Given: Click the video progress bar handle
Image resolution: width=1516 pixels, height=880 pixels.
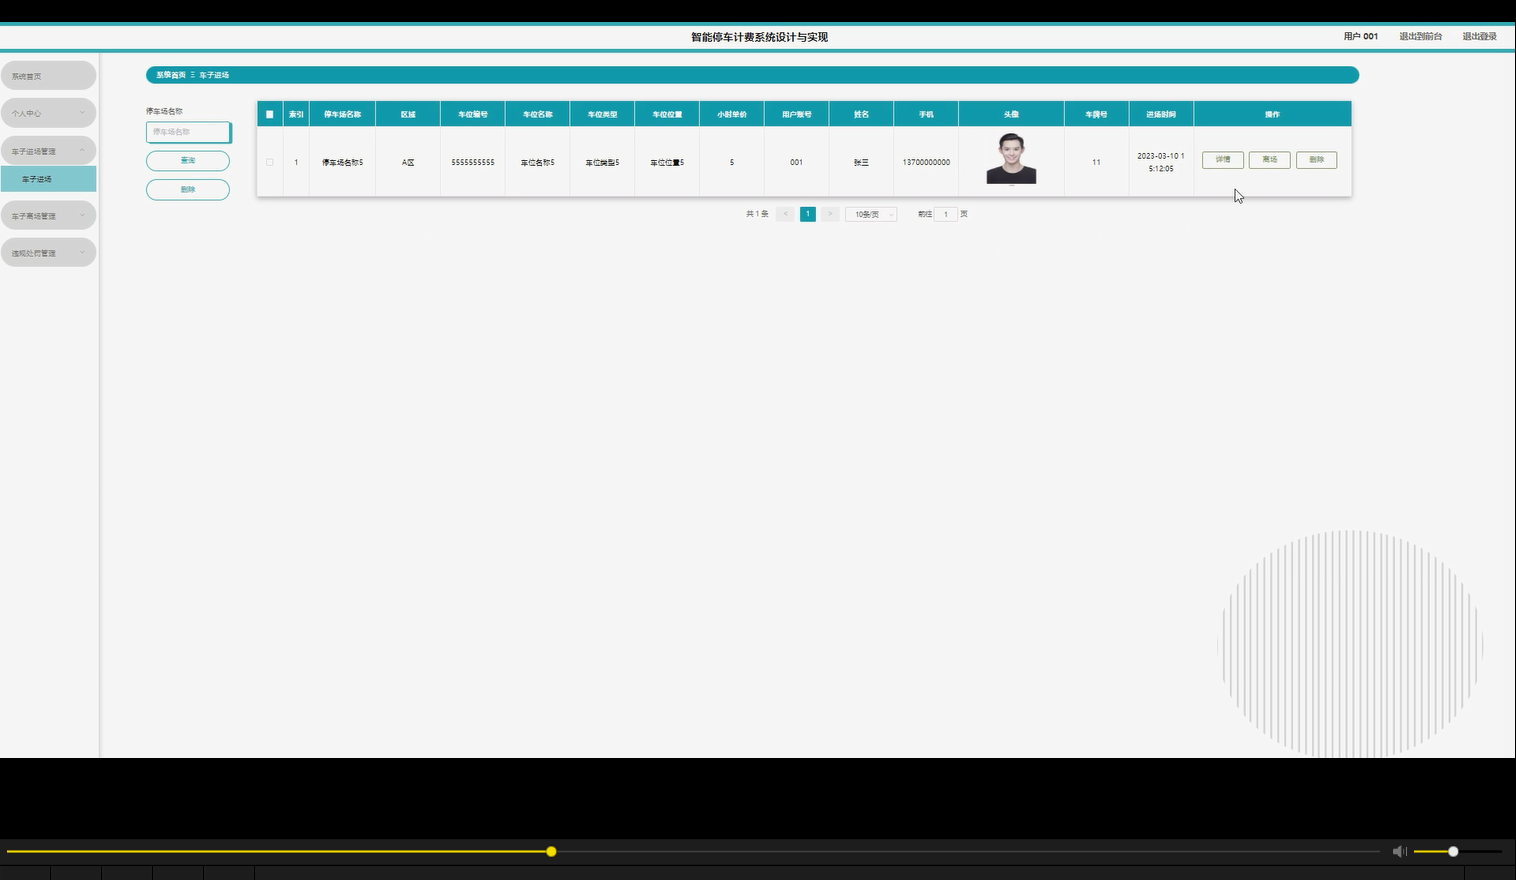Looking at the screenshot, I should pos(551,851).
